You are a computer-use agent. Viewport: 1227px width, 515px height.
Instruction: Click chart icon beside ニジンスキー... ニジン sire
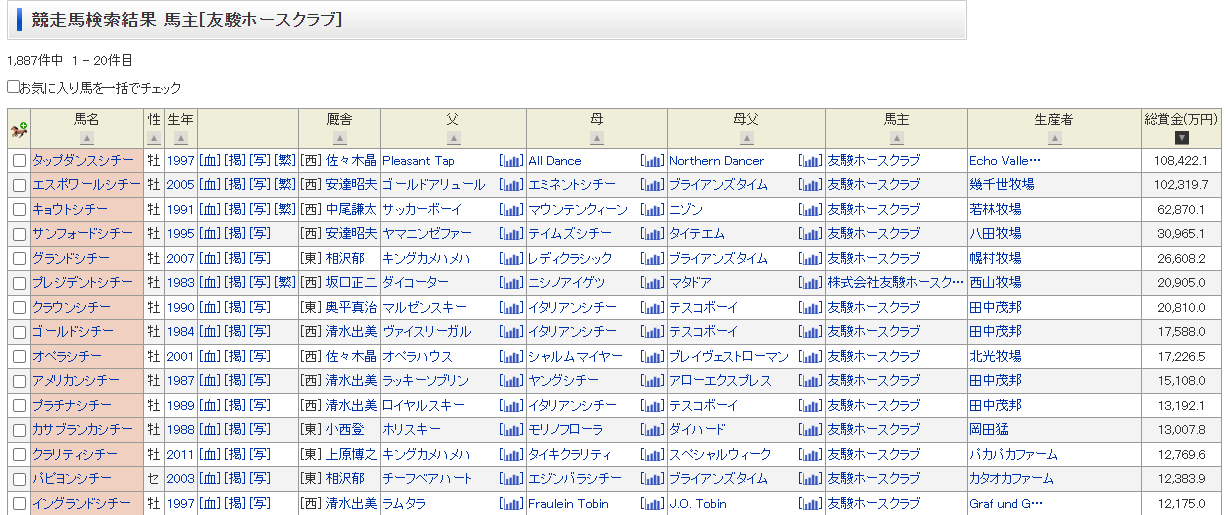tap(810, 210)
